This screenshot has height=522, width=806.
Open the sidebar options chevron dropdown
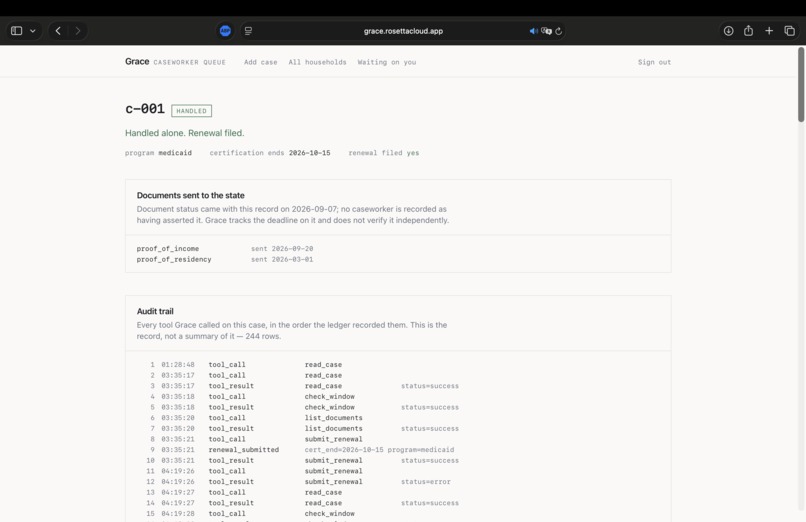click(33, 31)
